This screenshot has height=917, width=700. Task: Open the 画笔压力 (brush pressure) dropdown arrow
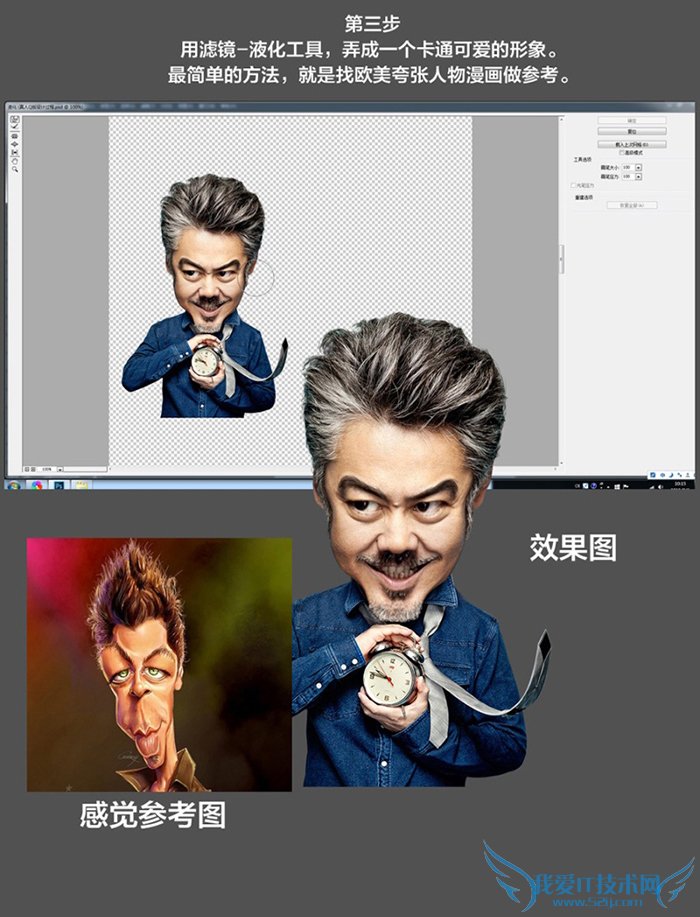click(639, 177)
